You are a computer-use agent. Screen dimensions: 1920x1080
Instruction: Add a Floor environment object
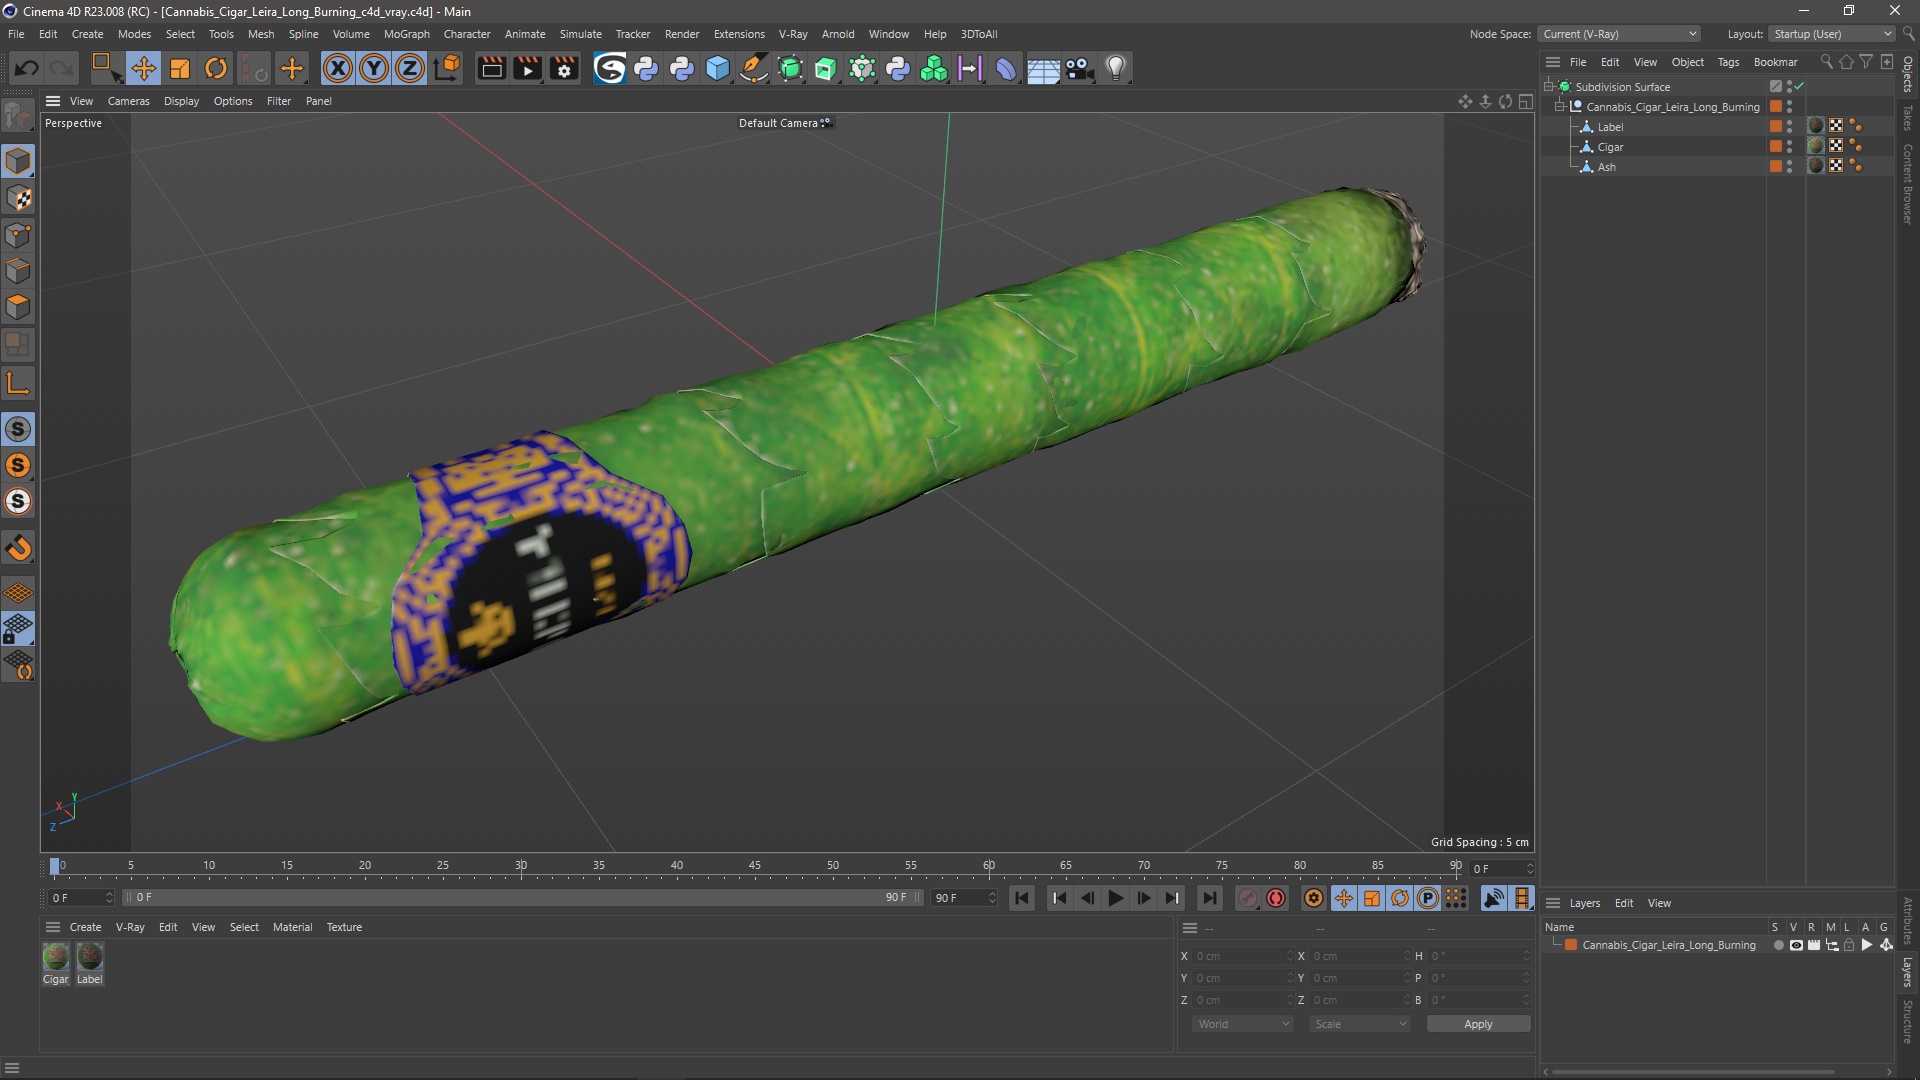point(1043,68)
